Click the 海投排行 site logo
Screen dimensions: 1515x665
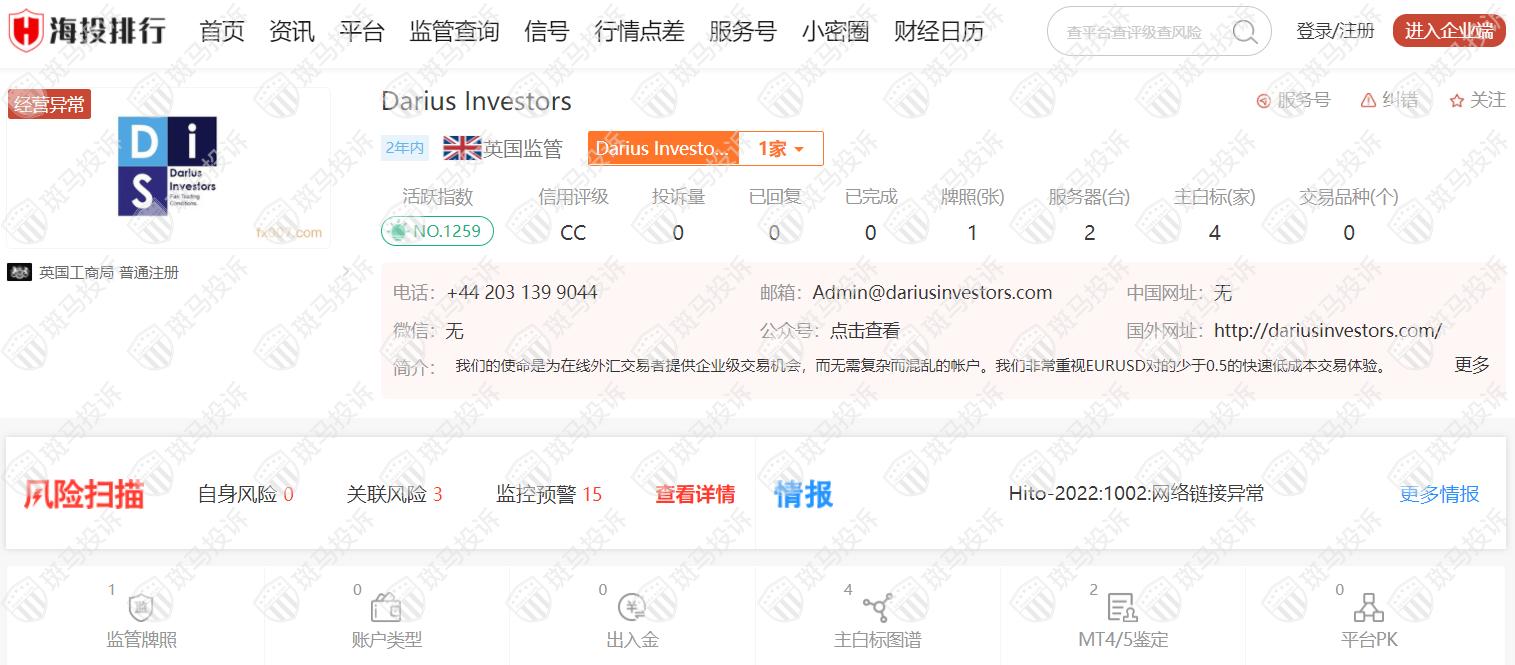(87, 31)
